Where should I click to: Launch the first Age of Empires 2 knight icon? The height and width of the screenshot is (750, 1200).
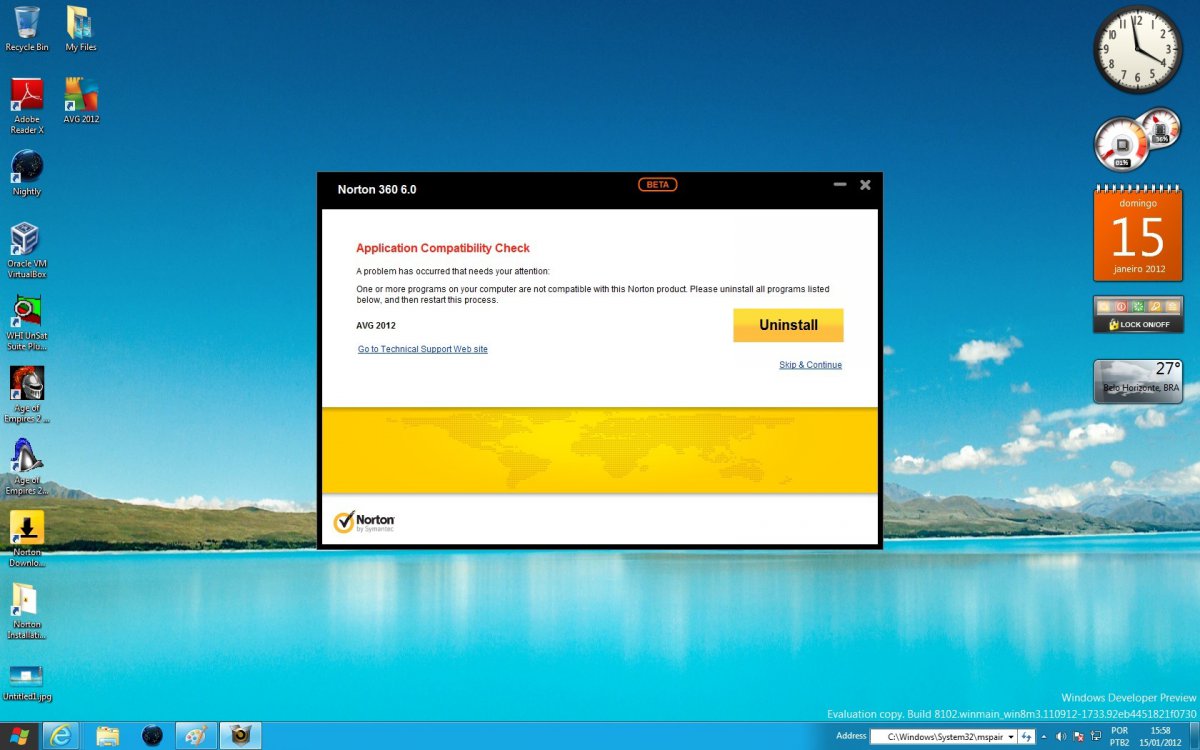click(x=27, y=395)
